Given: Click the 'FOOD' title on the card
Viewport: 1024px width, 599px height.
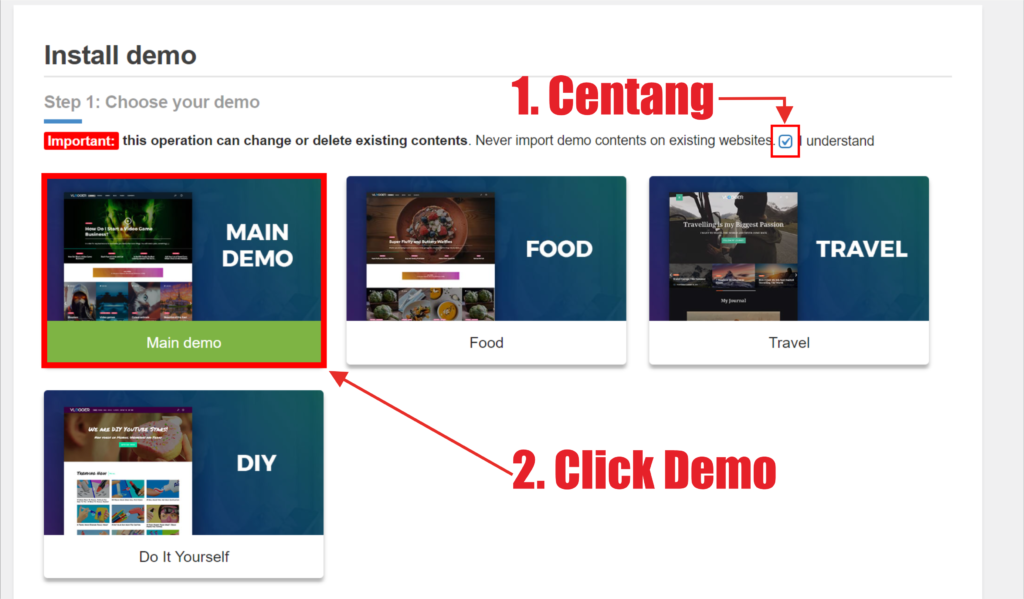Looking at the screenshot, I should 559,249.
